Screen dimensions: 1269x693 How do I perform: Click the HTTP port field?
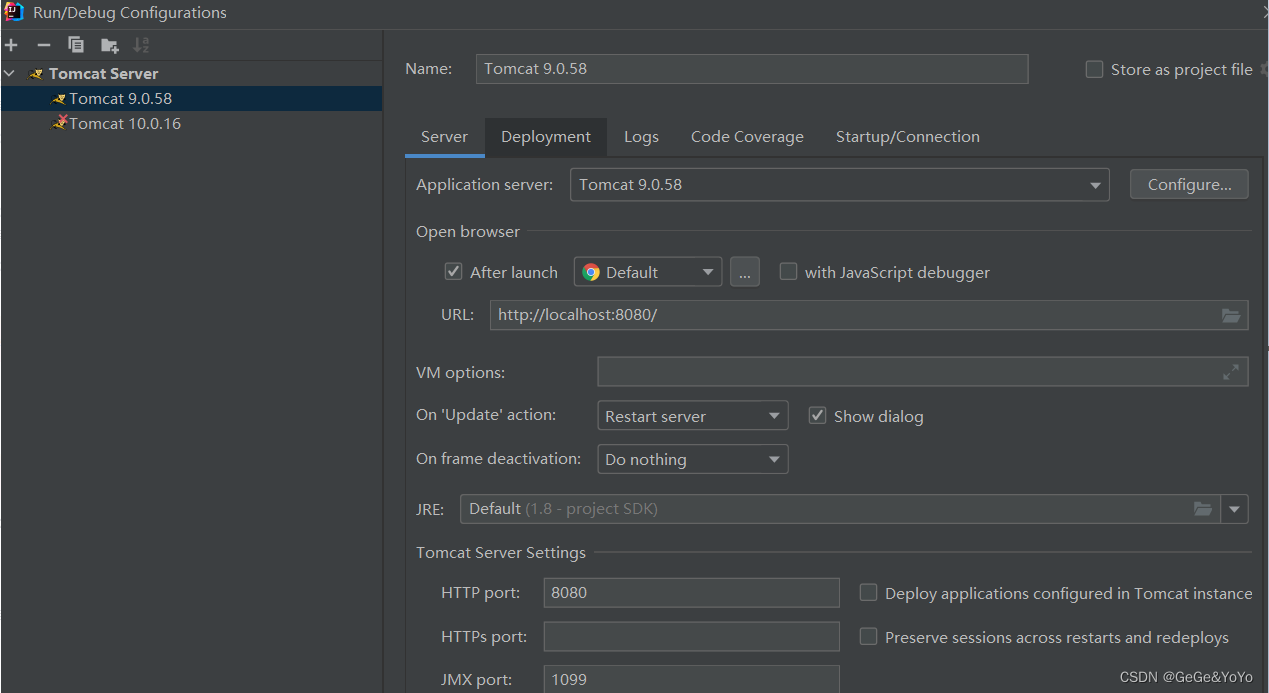pyautogui.click(x=692, y=593)
